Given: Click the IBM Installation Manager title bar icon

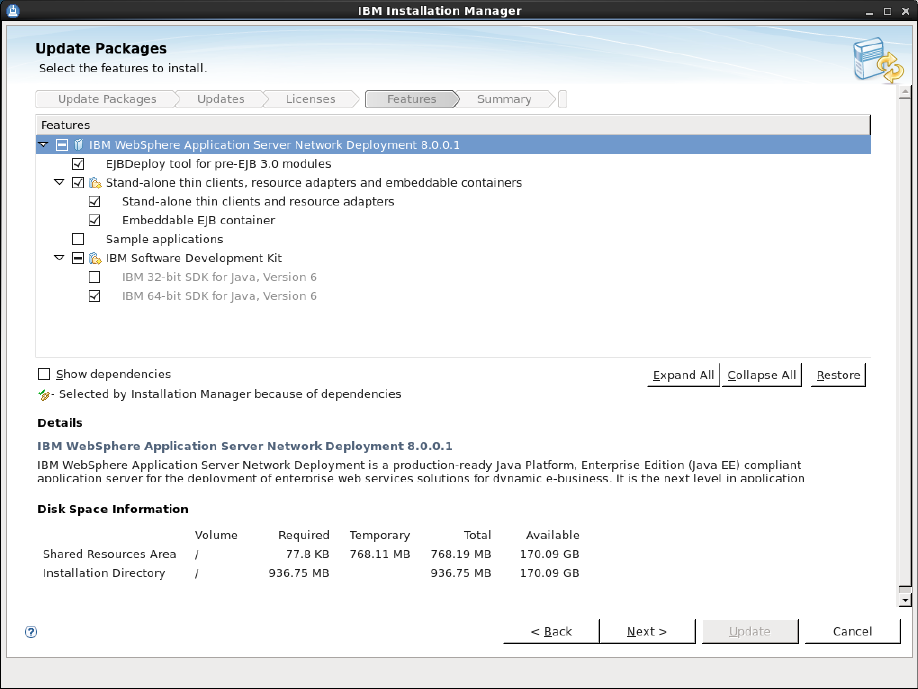Looking at the screenshot, I should tap(13, 11).
